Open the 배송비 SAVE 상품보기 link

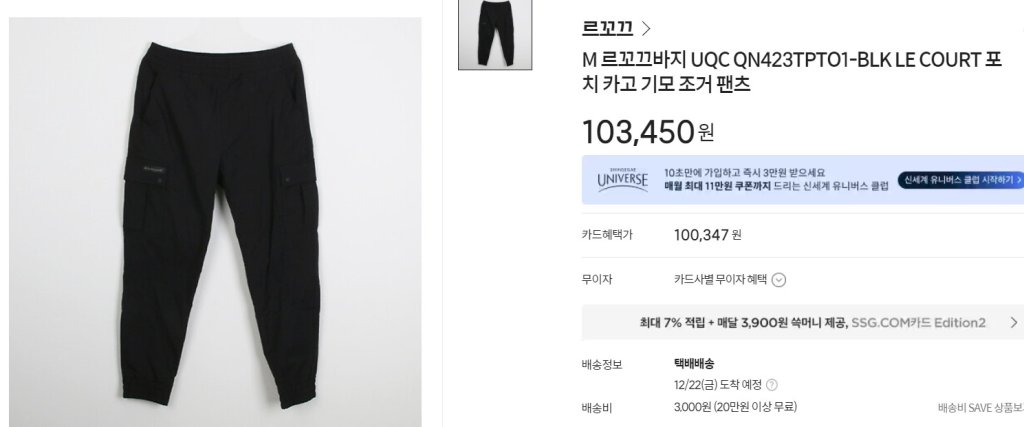coord(981,408)
